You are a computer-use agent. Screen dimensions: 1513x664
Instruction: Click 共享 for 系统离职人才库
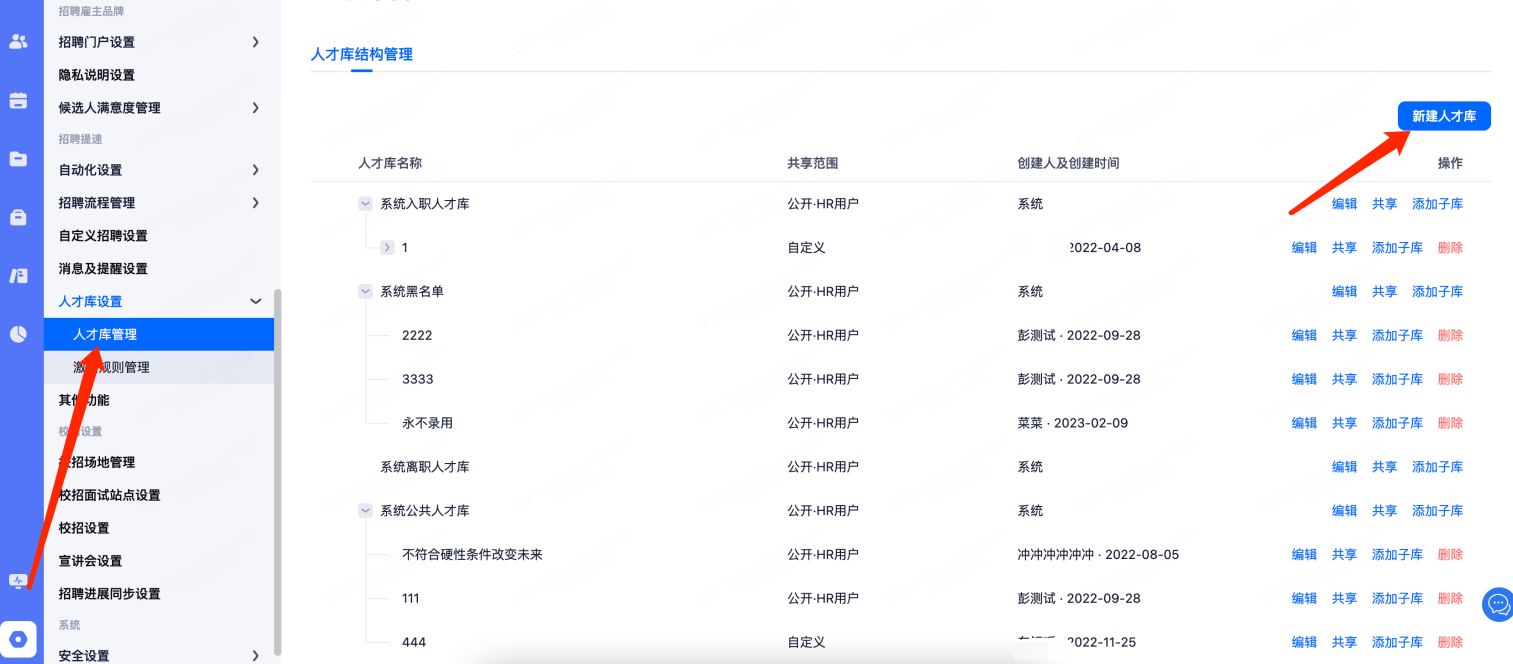(x=1384, y=467)
